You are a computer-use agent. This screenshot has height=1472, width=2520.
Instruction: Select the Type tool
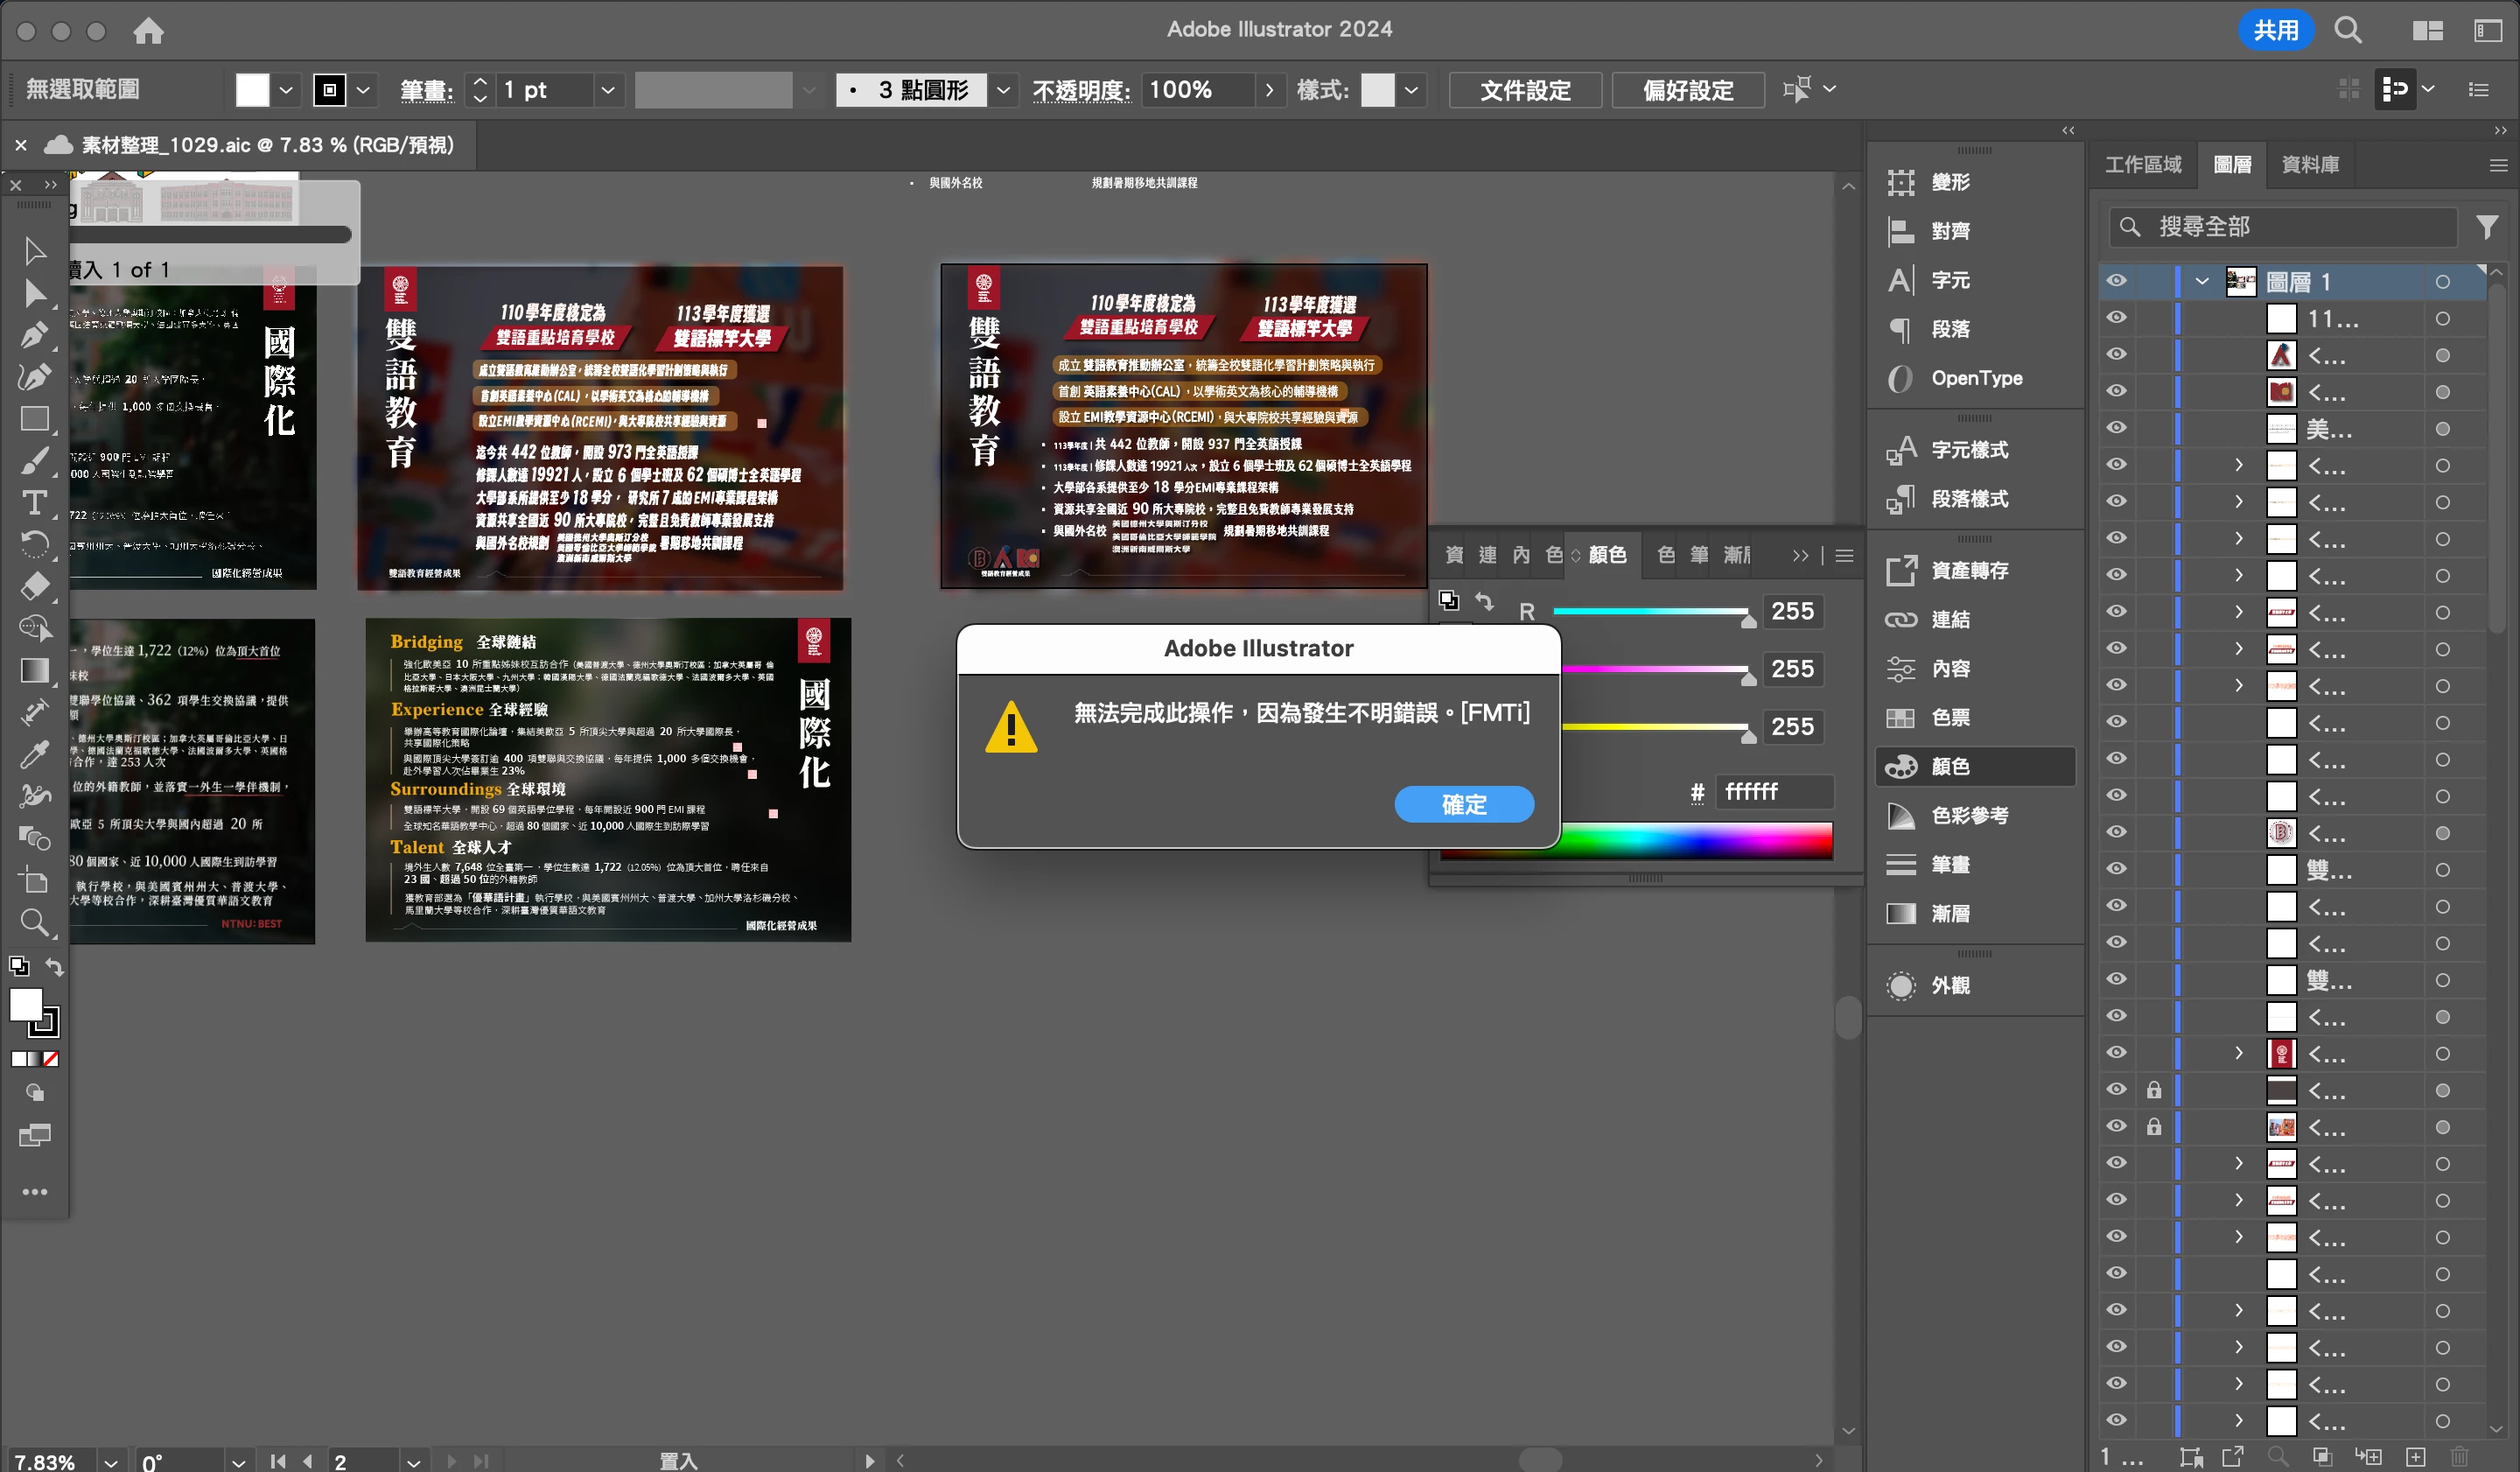(x=35, y=502)
